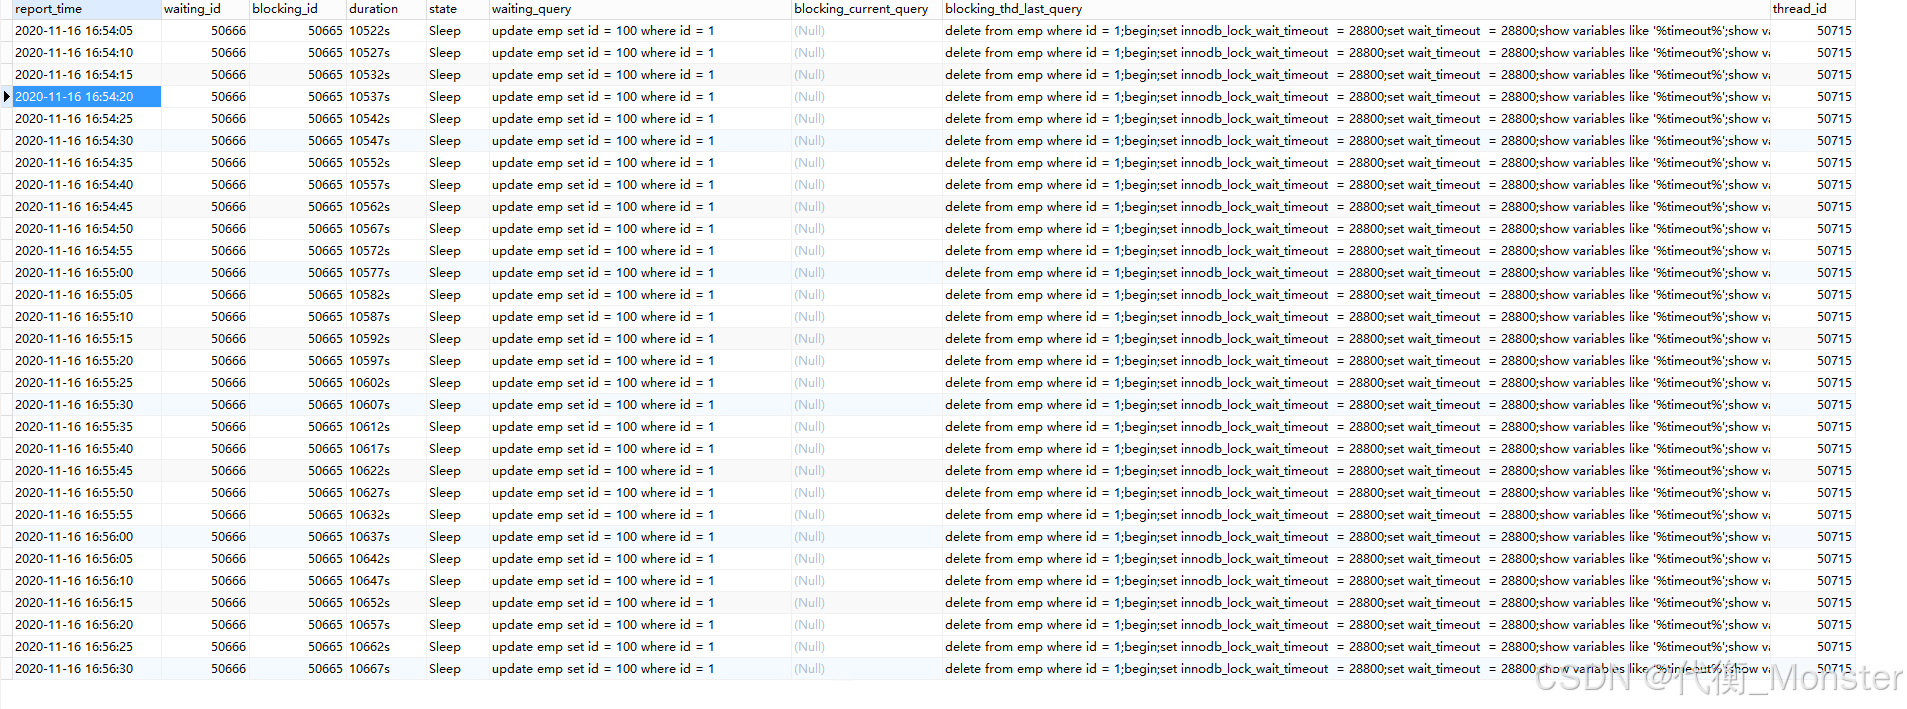Screen dimensions: 1907x709
Task: Select duration cell 10552s
Action: click(386, 163)
